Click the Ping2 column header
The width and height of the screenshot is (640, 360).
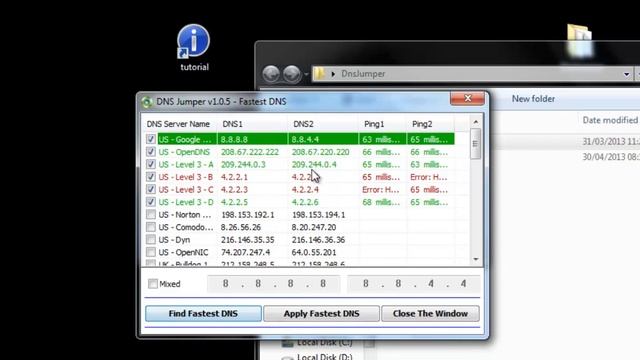point(430,124)
